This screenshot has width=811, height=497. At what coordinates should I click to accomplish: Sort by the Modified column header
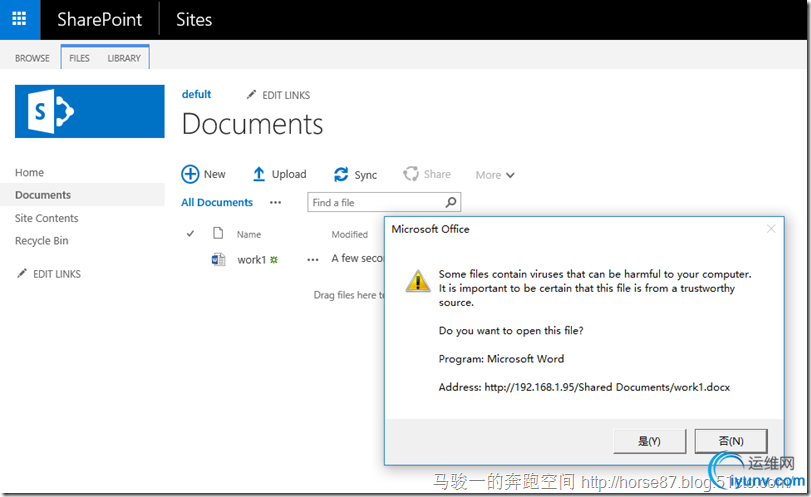pos(350,234)
